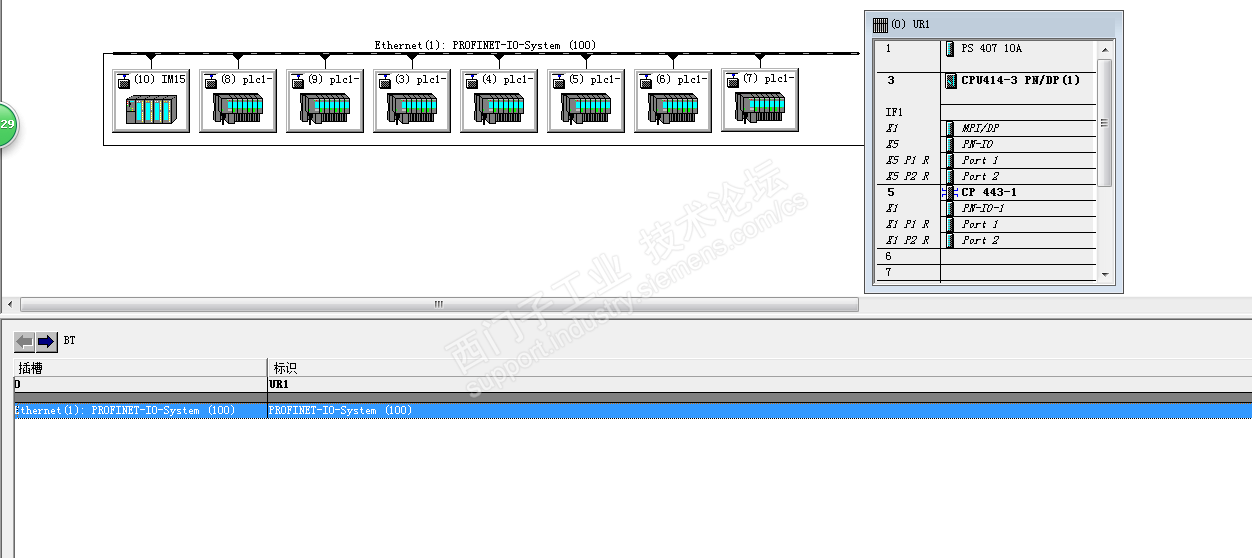Select the (5) plc1 IO device icon
Image resolution: width=1252 pixels, height=558 pixels.
[586, 100]
